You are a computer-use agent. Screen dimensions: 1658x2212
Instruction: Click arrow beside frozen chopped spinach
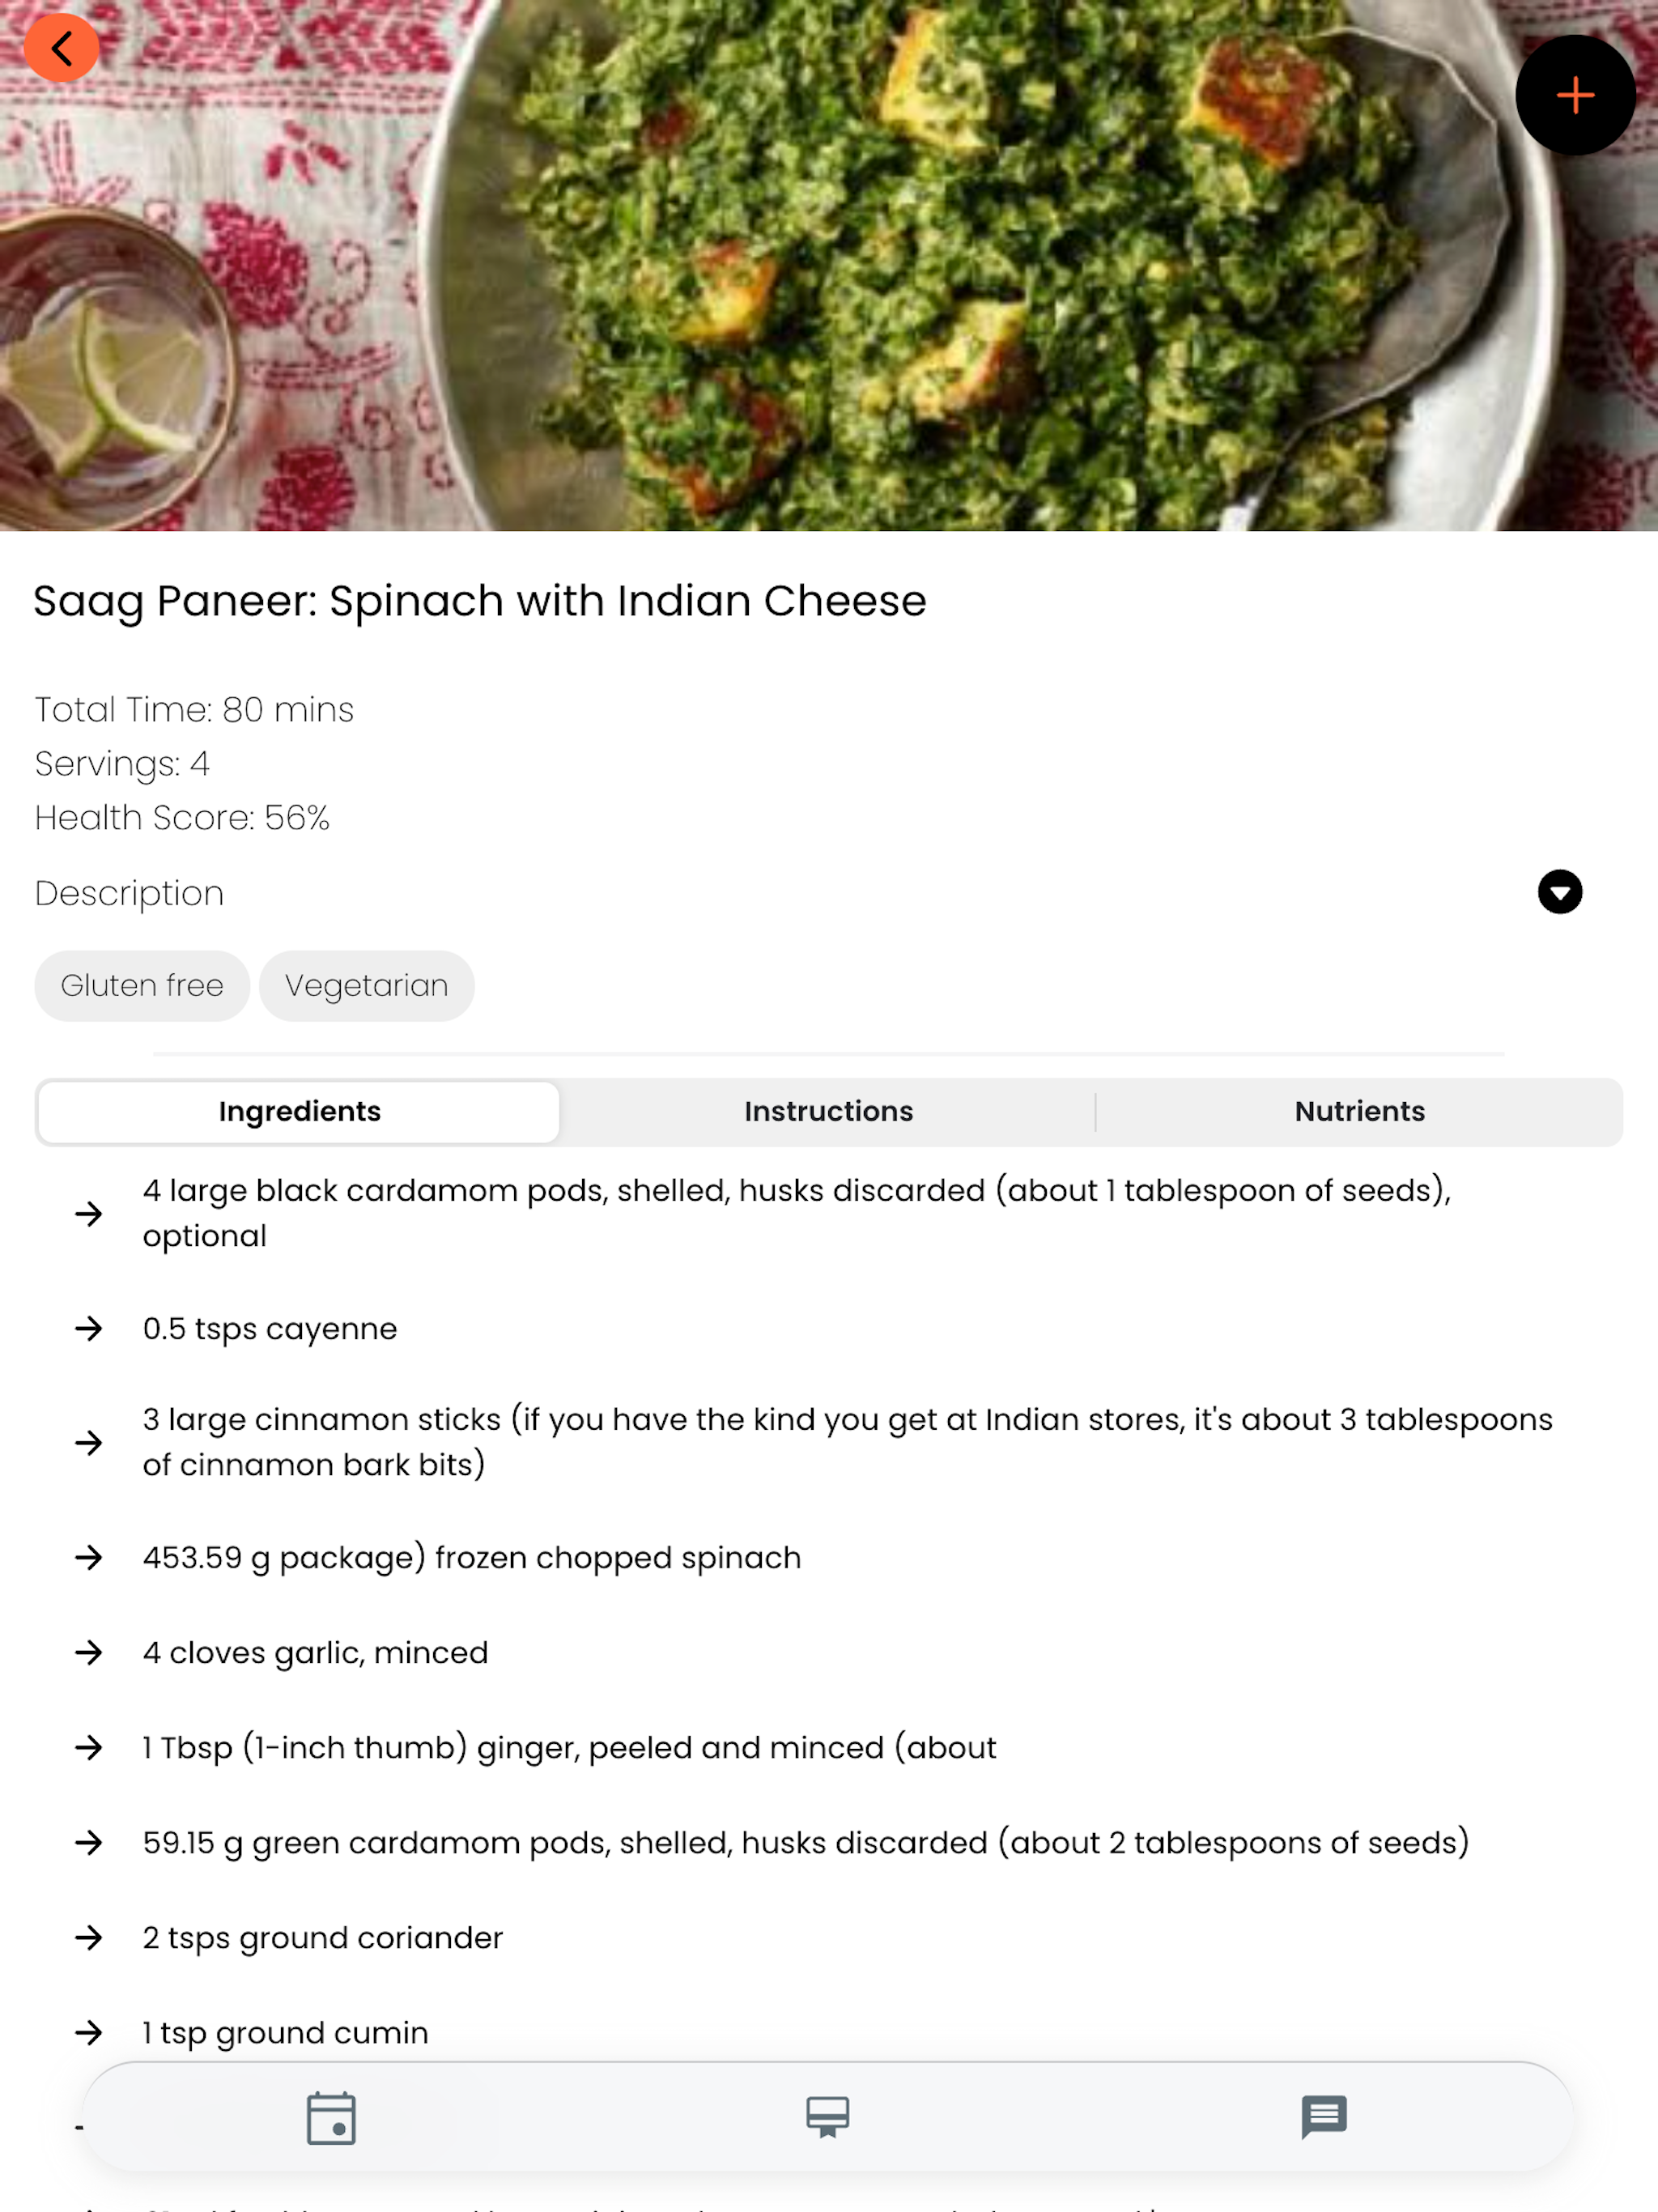click(89, 1557)
